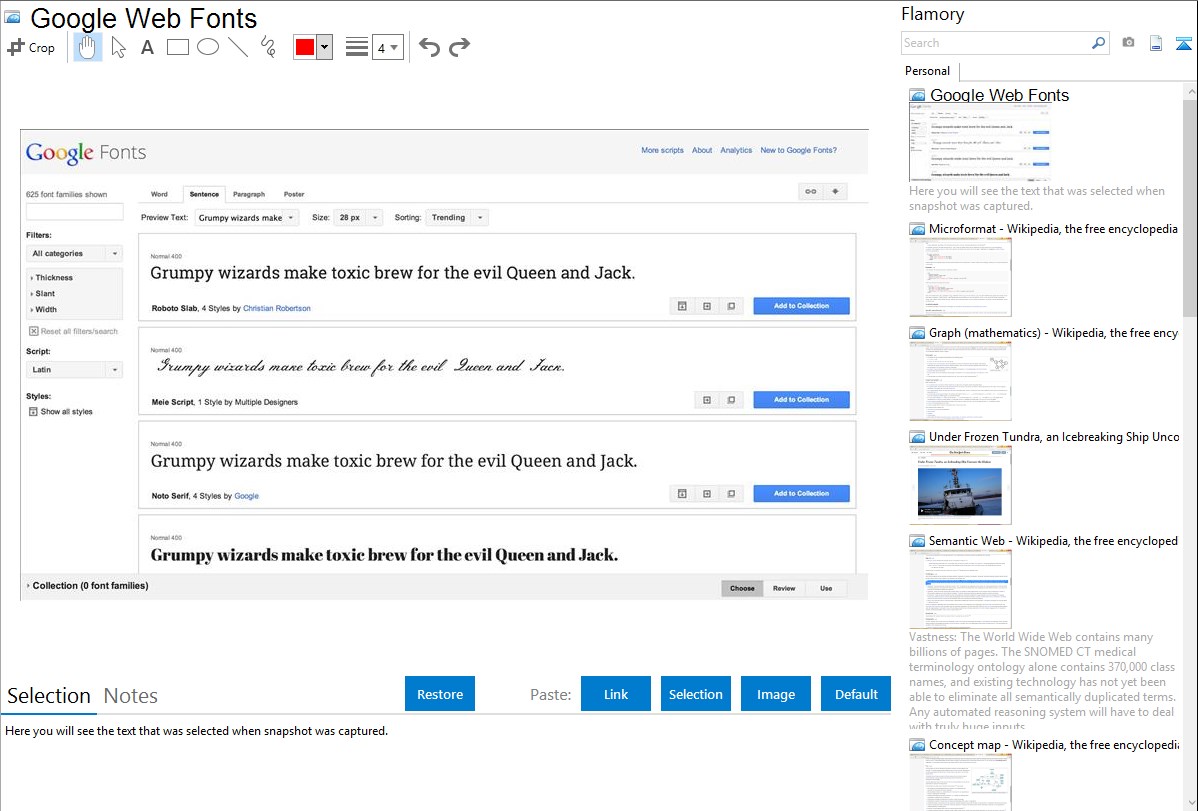Select the text annotation tool
The width and height of the screenshot is (1198, 811).
click(147, 47)
